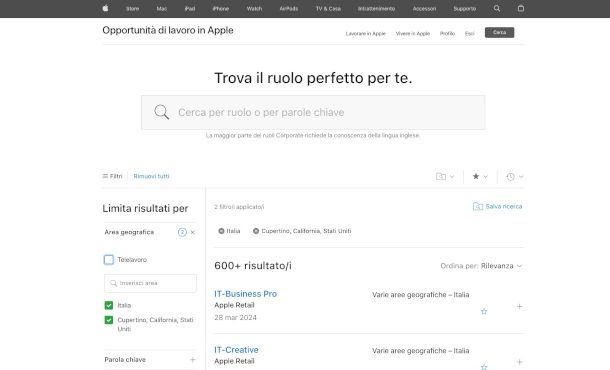Open the Intrattenimento menu item
Viewport: 610px width, 370px height.
pyautogui.click(x=377, y=9)
